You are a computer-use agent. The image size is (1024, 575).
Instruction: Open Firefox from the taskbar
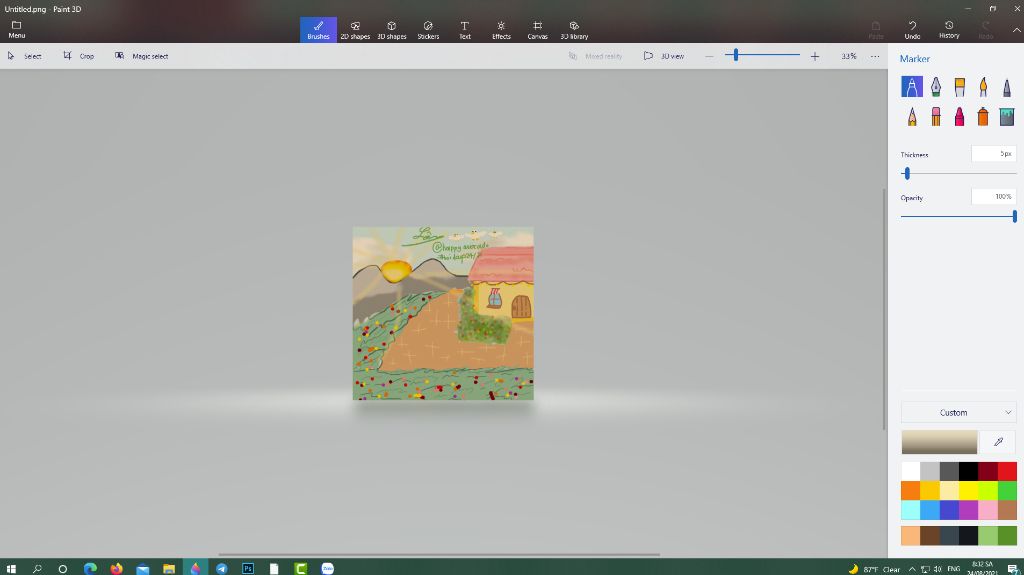116,568
